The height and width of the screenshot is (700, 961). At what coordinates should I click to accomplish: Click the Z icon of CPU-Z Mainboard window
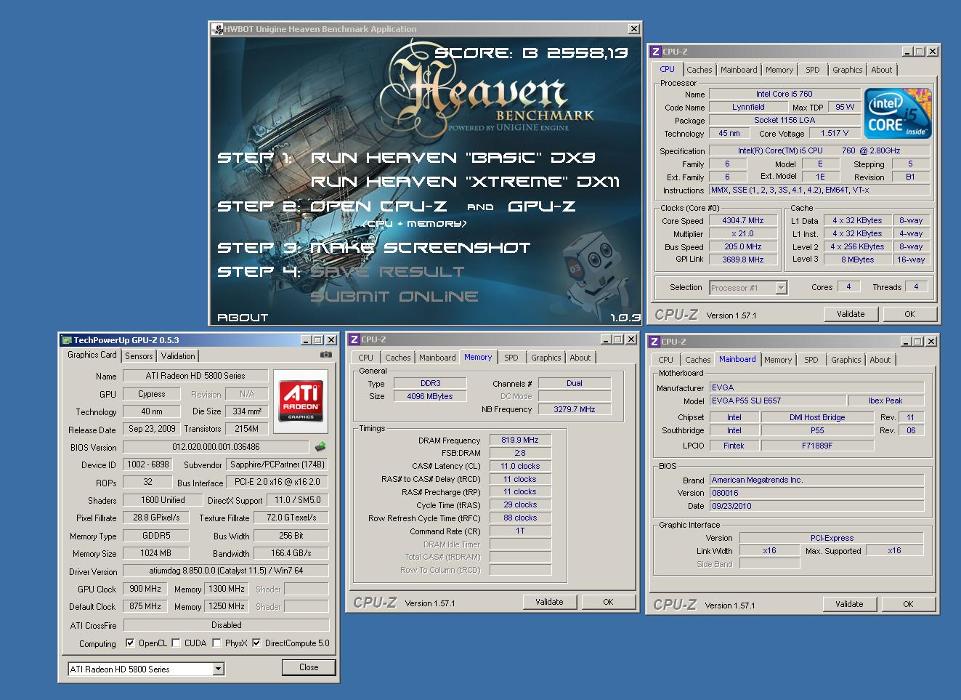[654, 341]
